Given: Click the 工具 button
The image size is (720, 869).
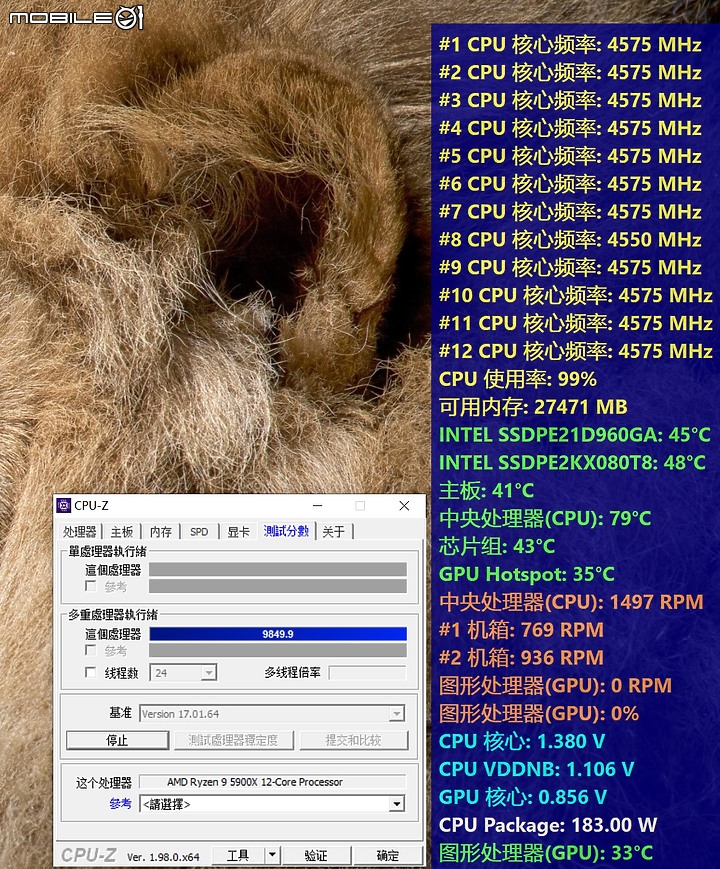Looking at the screenshot, I should coord(238,856).
